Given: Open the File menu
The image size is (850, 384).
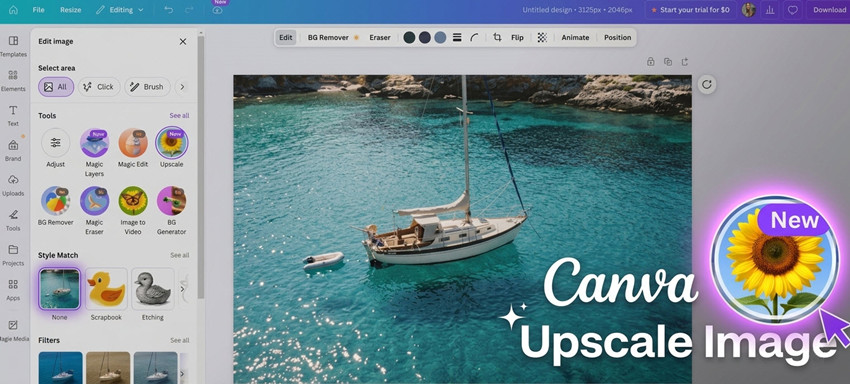Looking at the screenshot, I should coord(38,10).
